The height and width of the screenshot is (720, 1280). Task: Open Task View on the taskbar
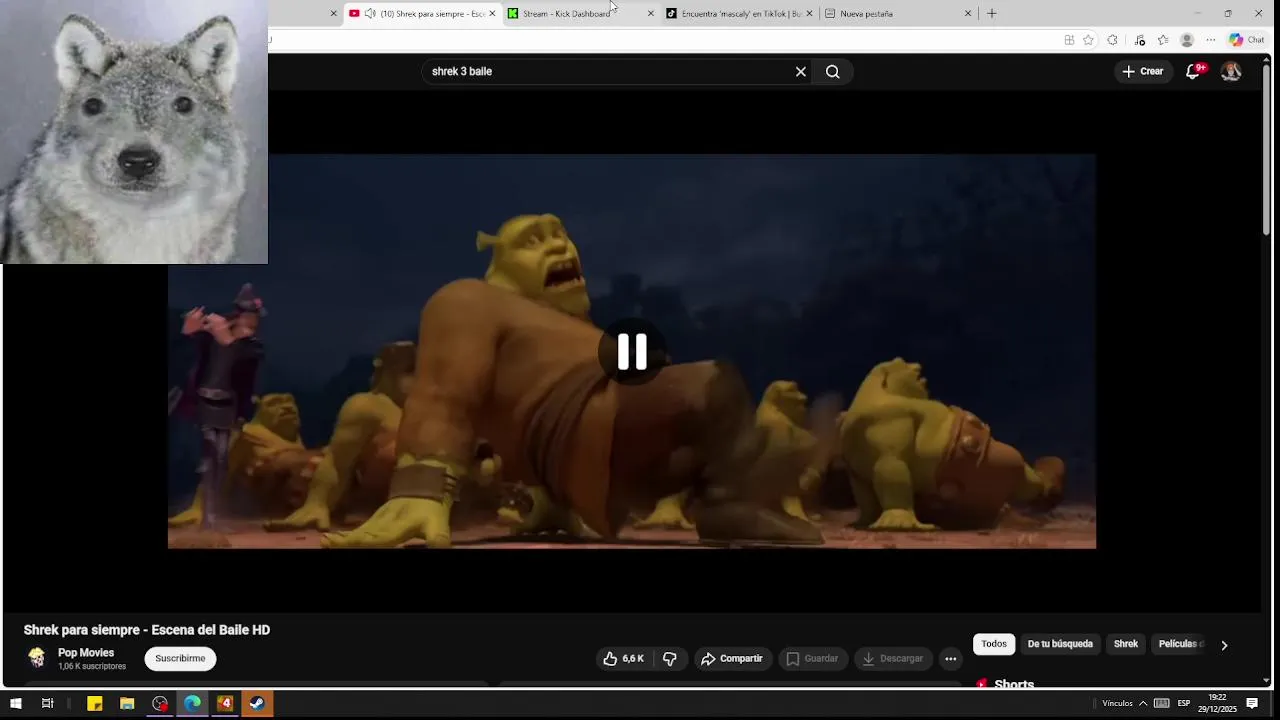47,704
